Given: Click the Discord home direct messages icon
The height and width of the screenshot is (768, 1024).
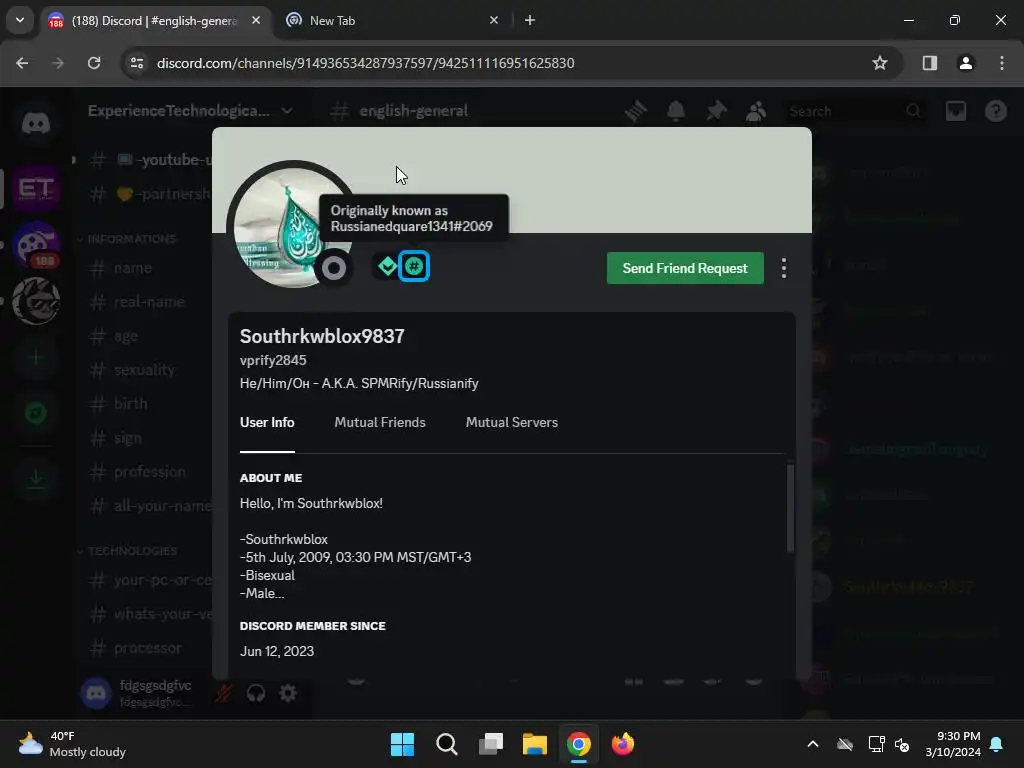Looking at the screenshot, I should coord(36,123).
